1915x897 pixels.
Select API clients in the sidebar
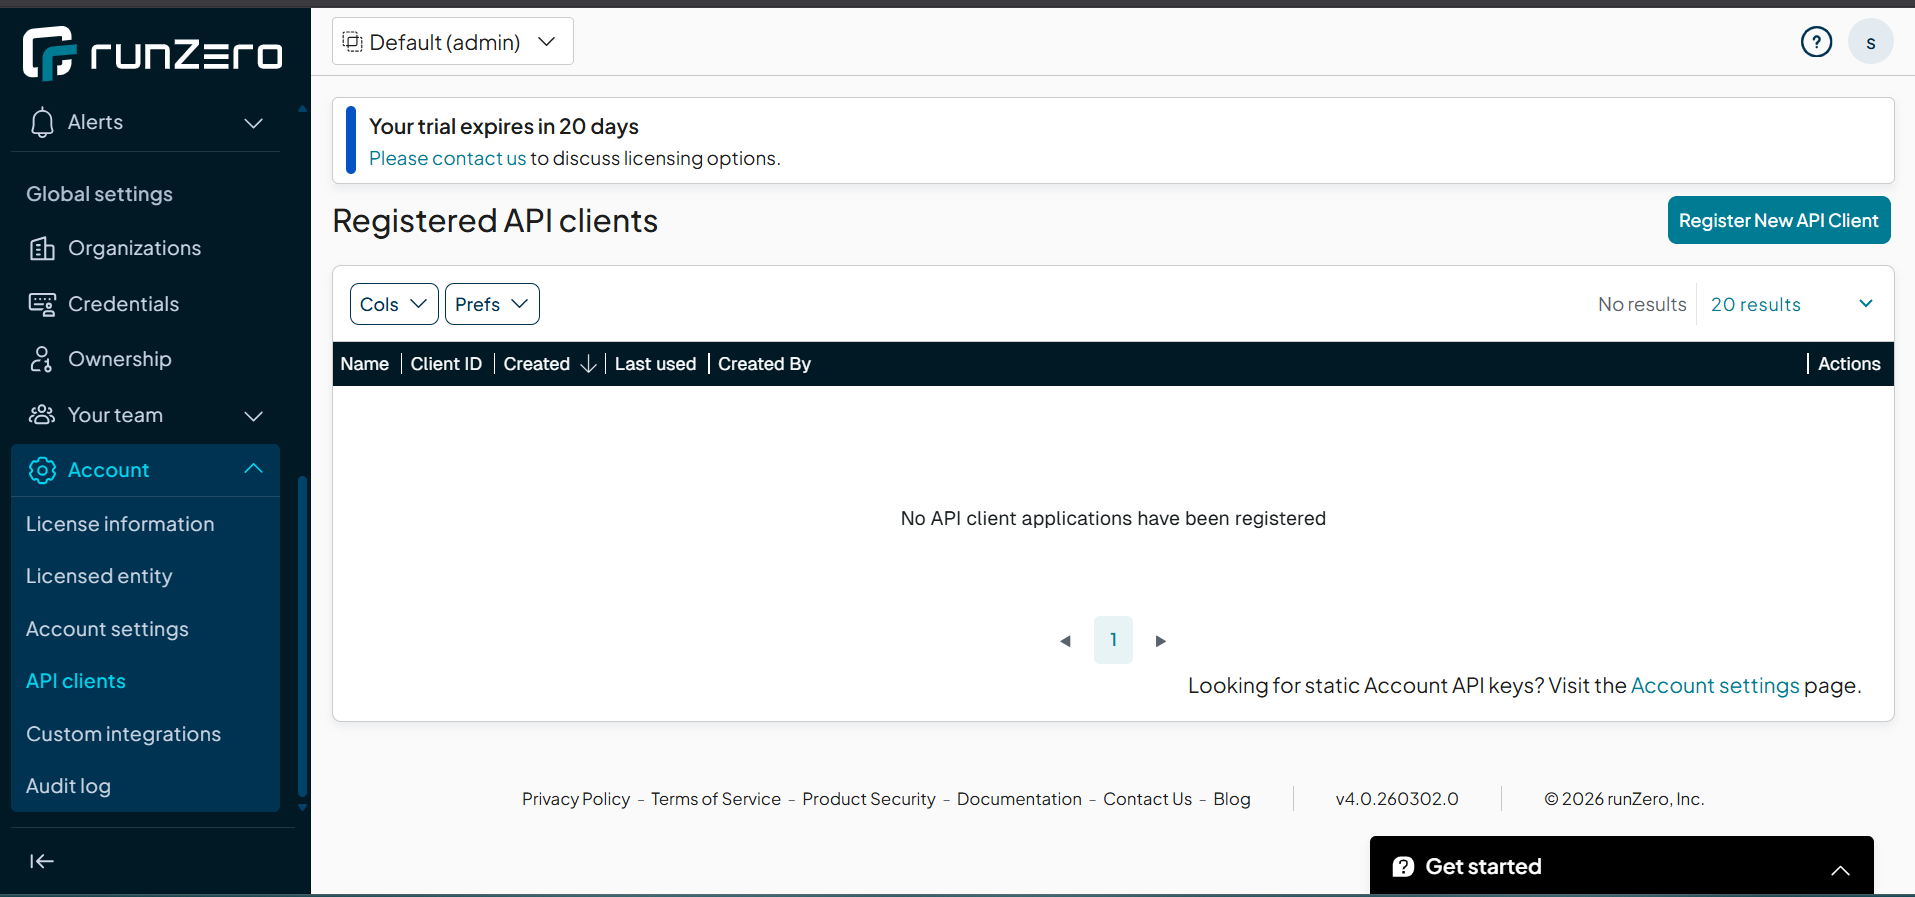[x=76, y=681]
